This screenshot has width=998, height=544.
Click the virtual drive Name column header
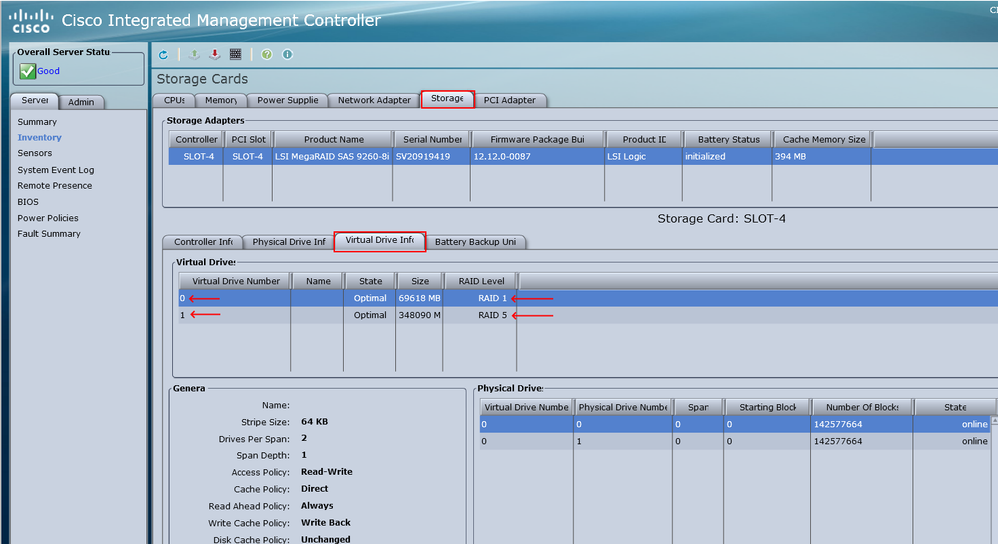(318, 281)
